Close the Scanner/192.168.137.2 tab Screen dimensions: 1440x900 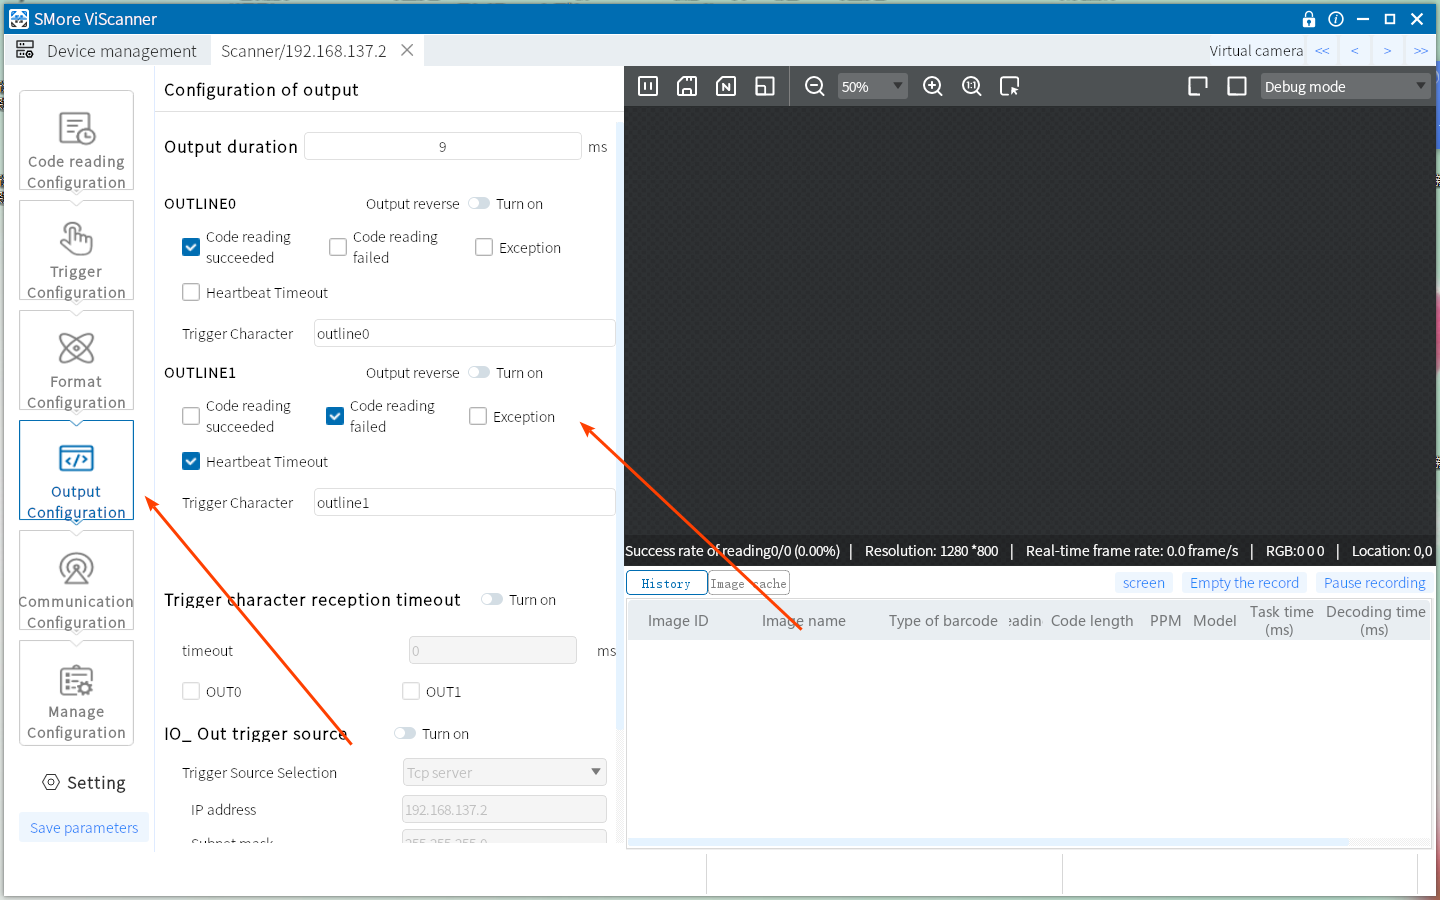pyautogui.click(x=407, y=50)
